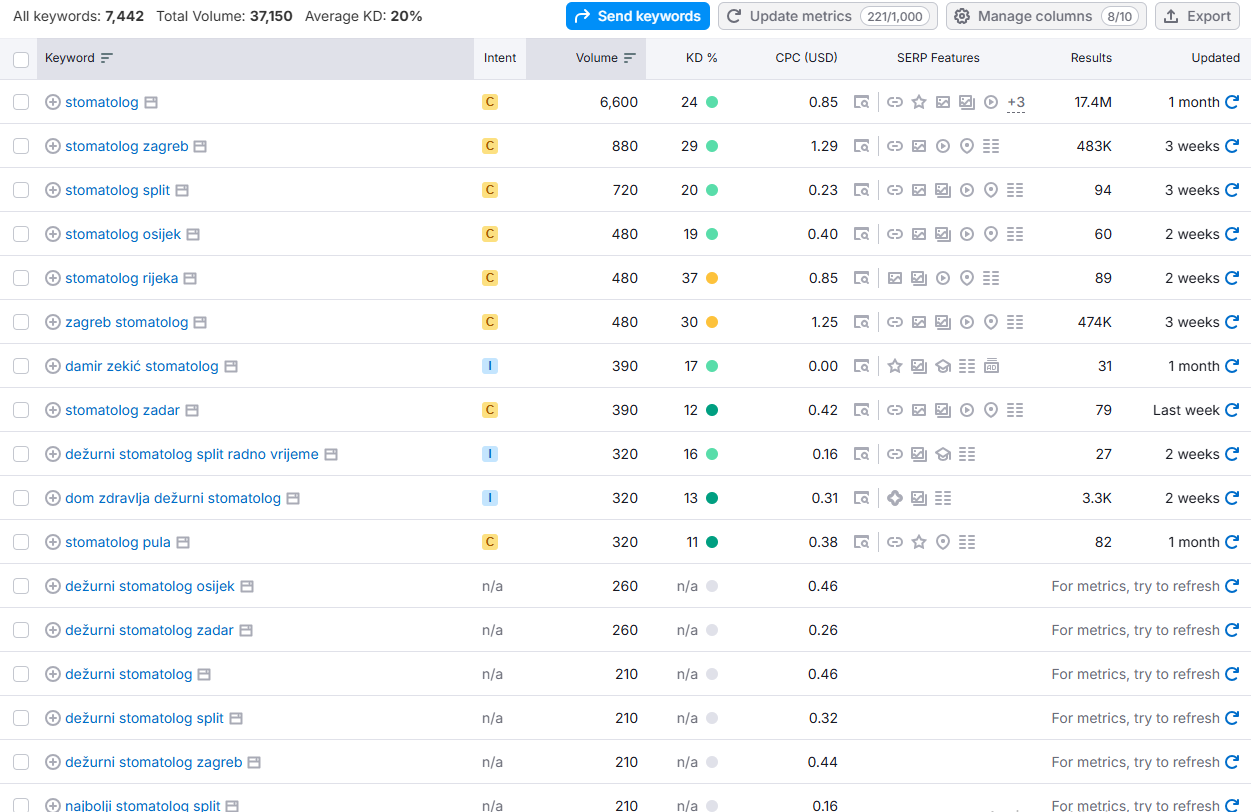This screenshot has height=812, width=1251.
Task: Tick the select-all checkbox in header
Action: tap(21, 59)
